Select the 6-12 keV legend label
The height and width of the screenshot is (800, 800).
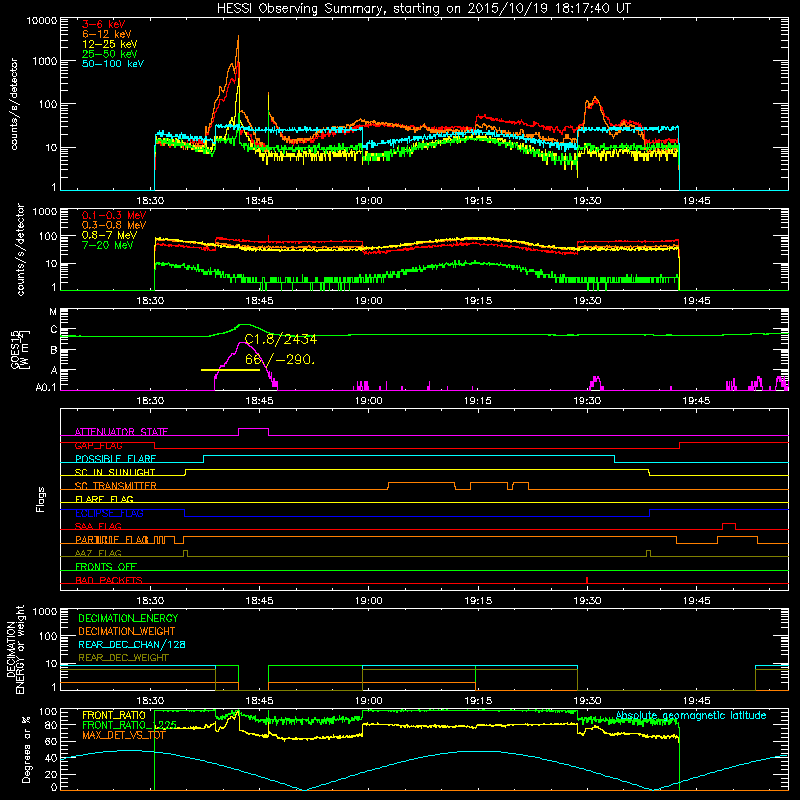(x=106, y=34)
